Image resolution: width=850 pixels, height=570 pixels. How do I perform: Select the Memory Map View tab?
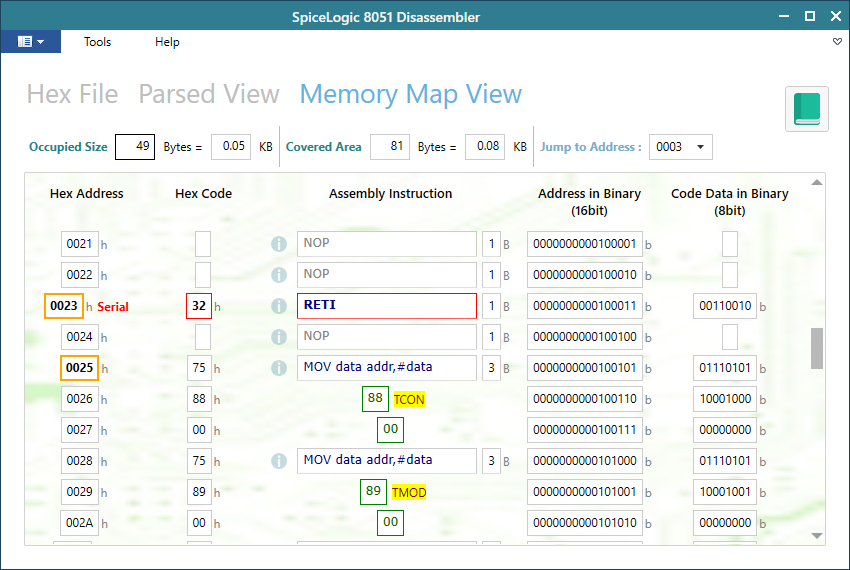[x=410, y=94]
